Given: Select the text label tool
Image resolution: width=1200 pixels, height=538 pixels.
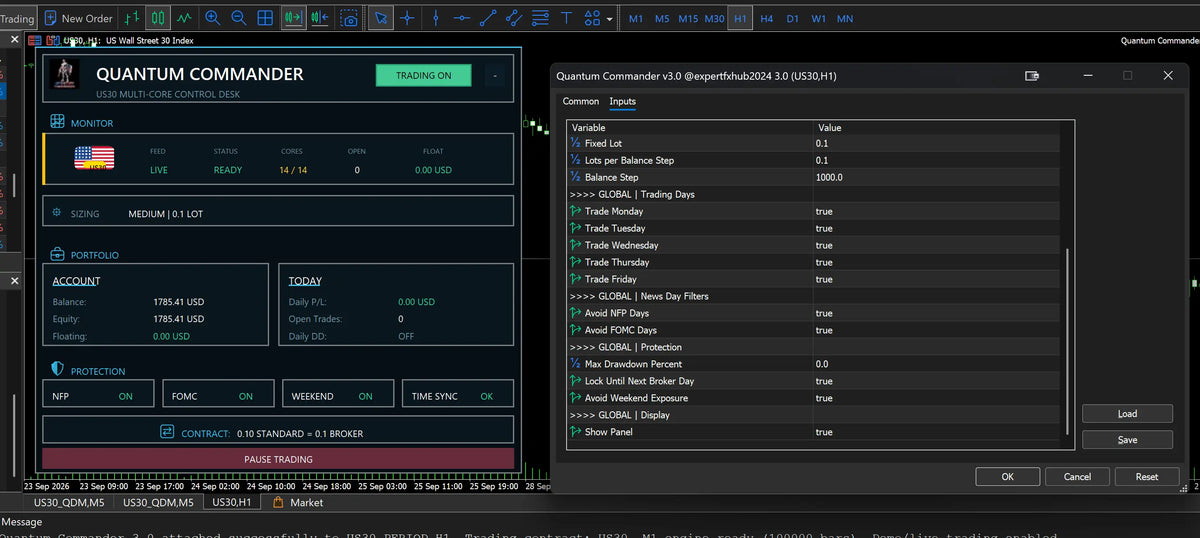Looking at the screenshot, I should (x=566, y=18).
